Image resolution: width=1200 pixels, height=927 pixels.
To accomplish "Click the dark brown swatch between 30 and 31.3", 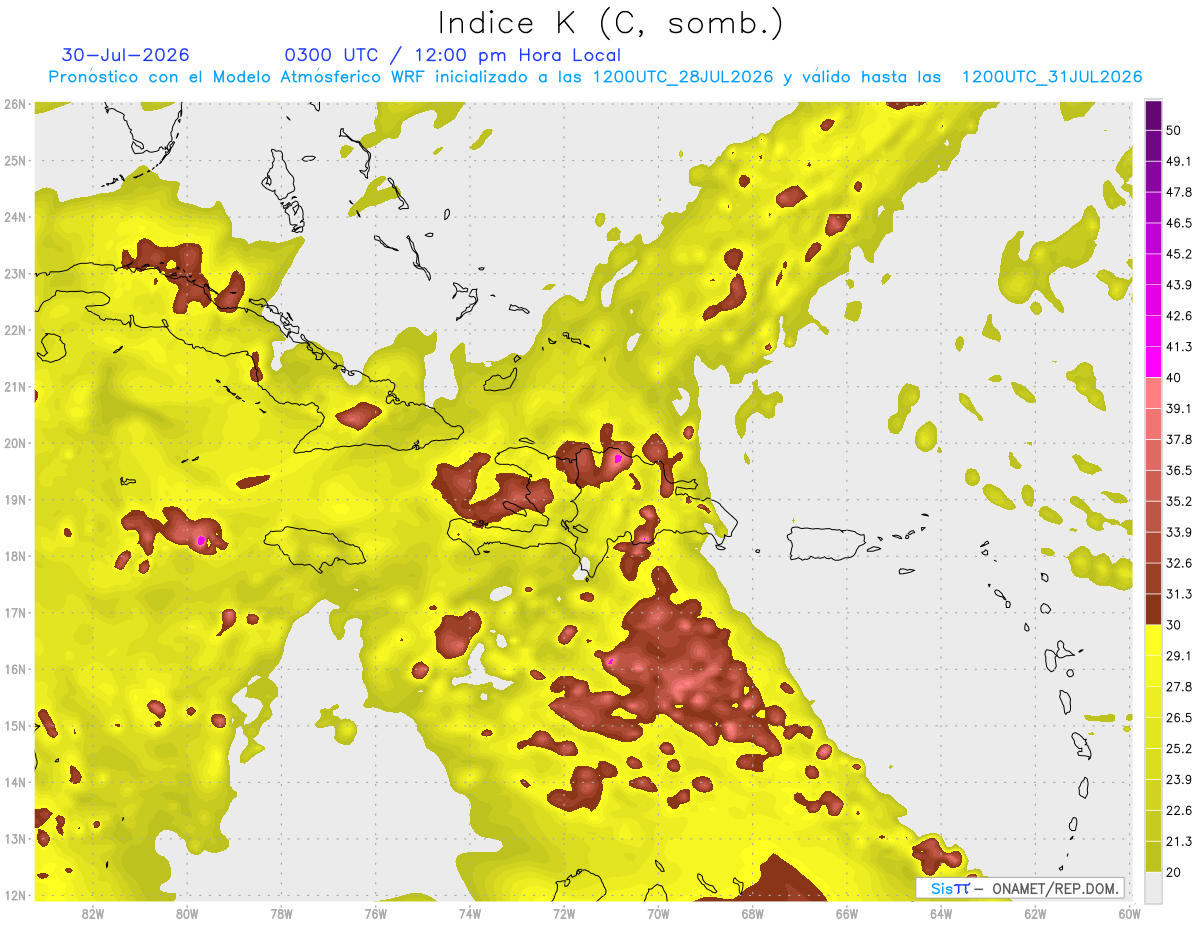I will tap(1153, 609).
